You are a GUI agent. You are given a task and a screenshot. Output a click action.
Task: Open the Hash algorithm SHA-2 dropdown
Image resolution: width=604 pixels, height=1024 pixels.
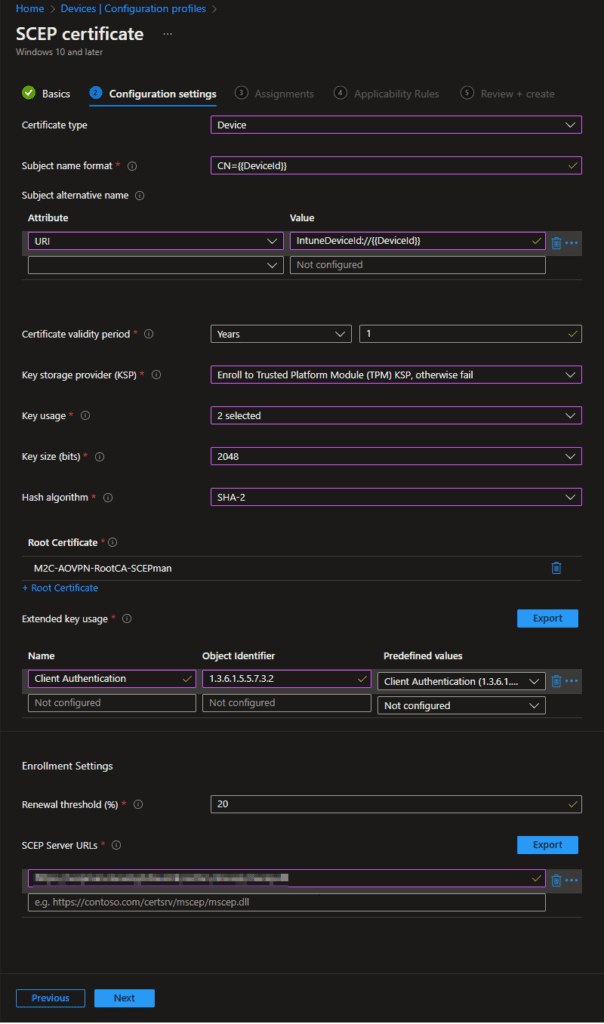click(x=396, y=497)
